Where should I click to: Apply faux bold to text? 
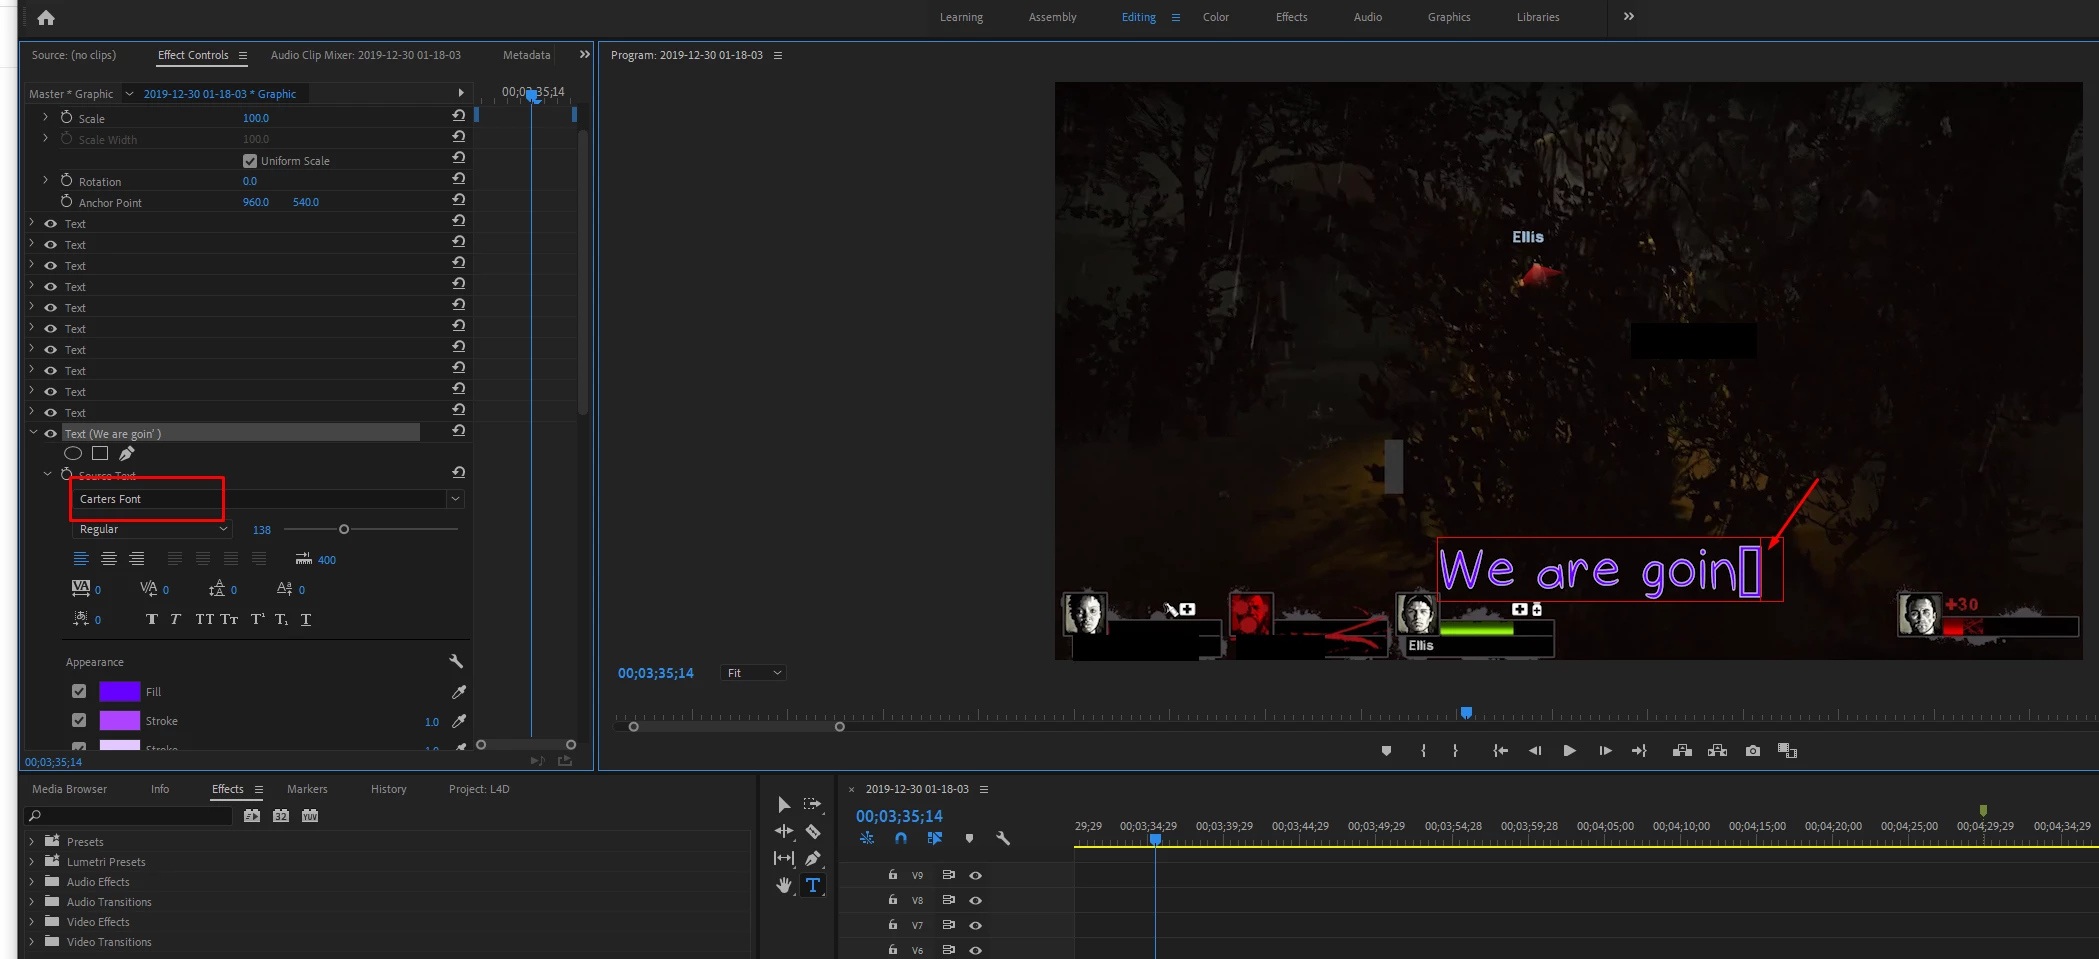152,619
